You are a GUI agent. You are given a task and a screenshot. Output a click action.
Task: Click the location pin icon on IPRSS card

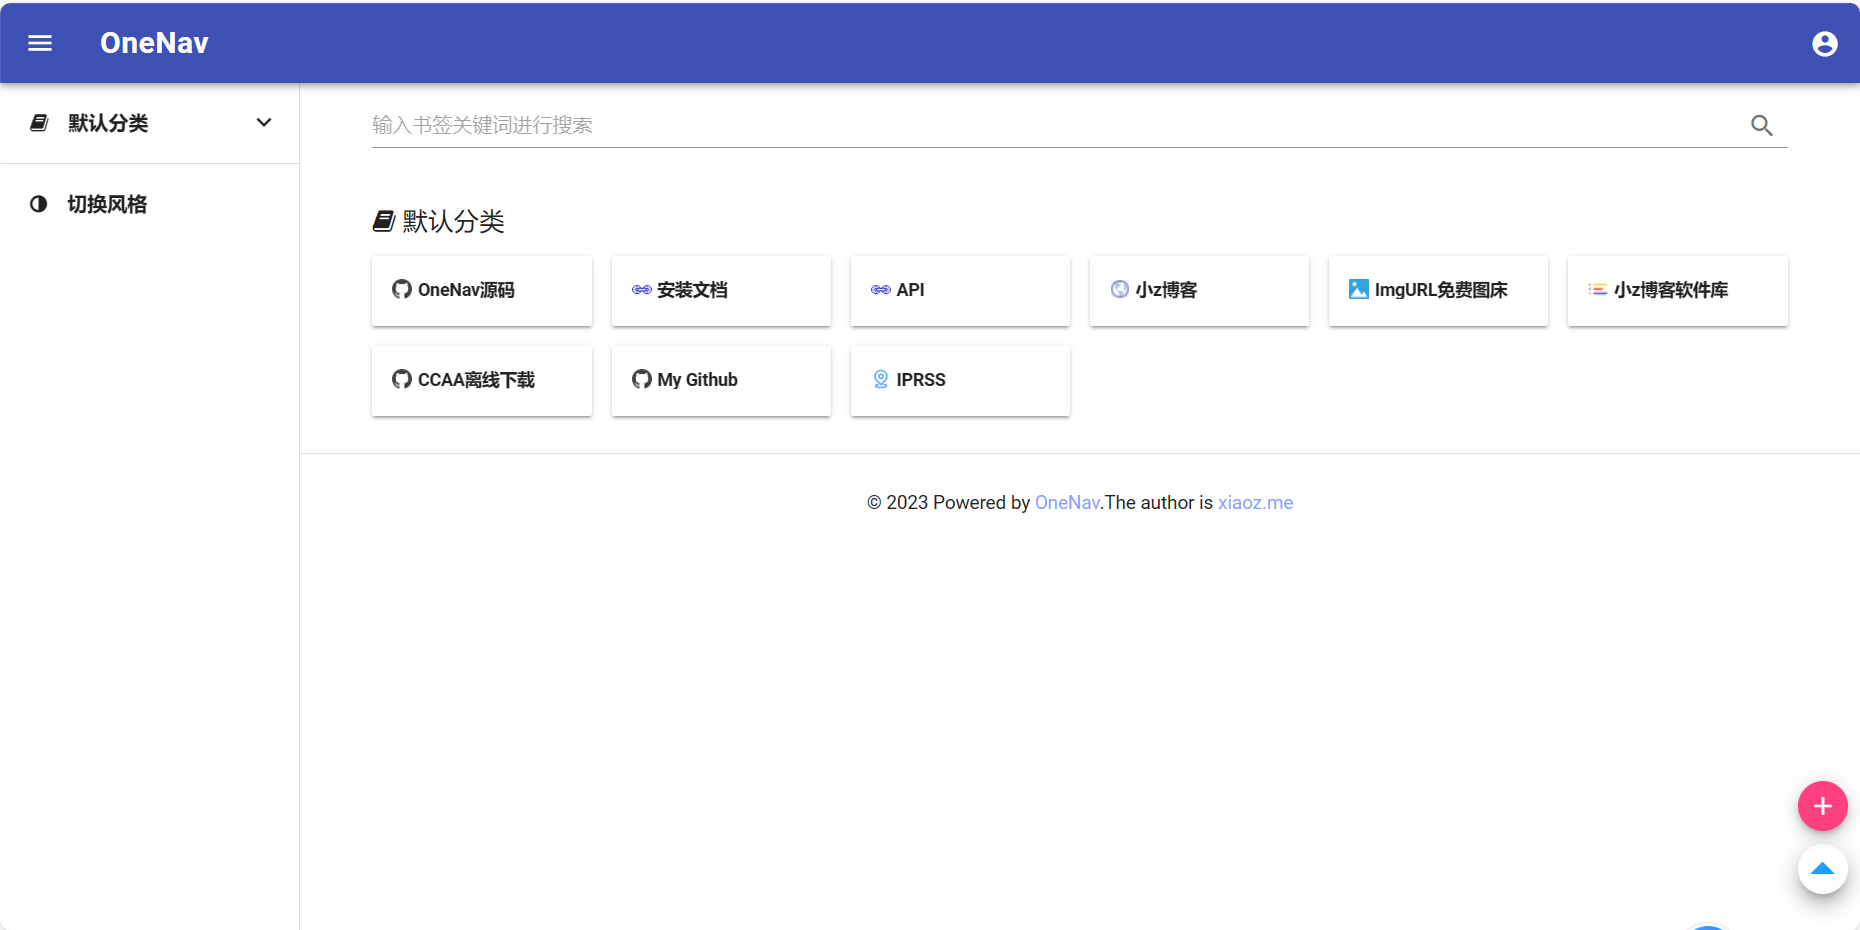point(881,379)
